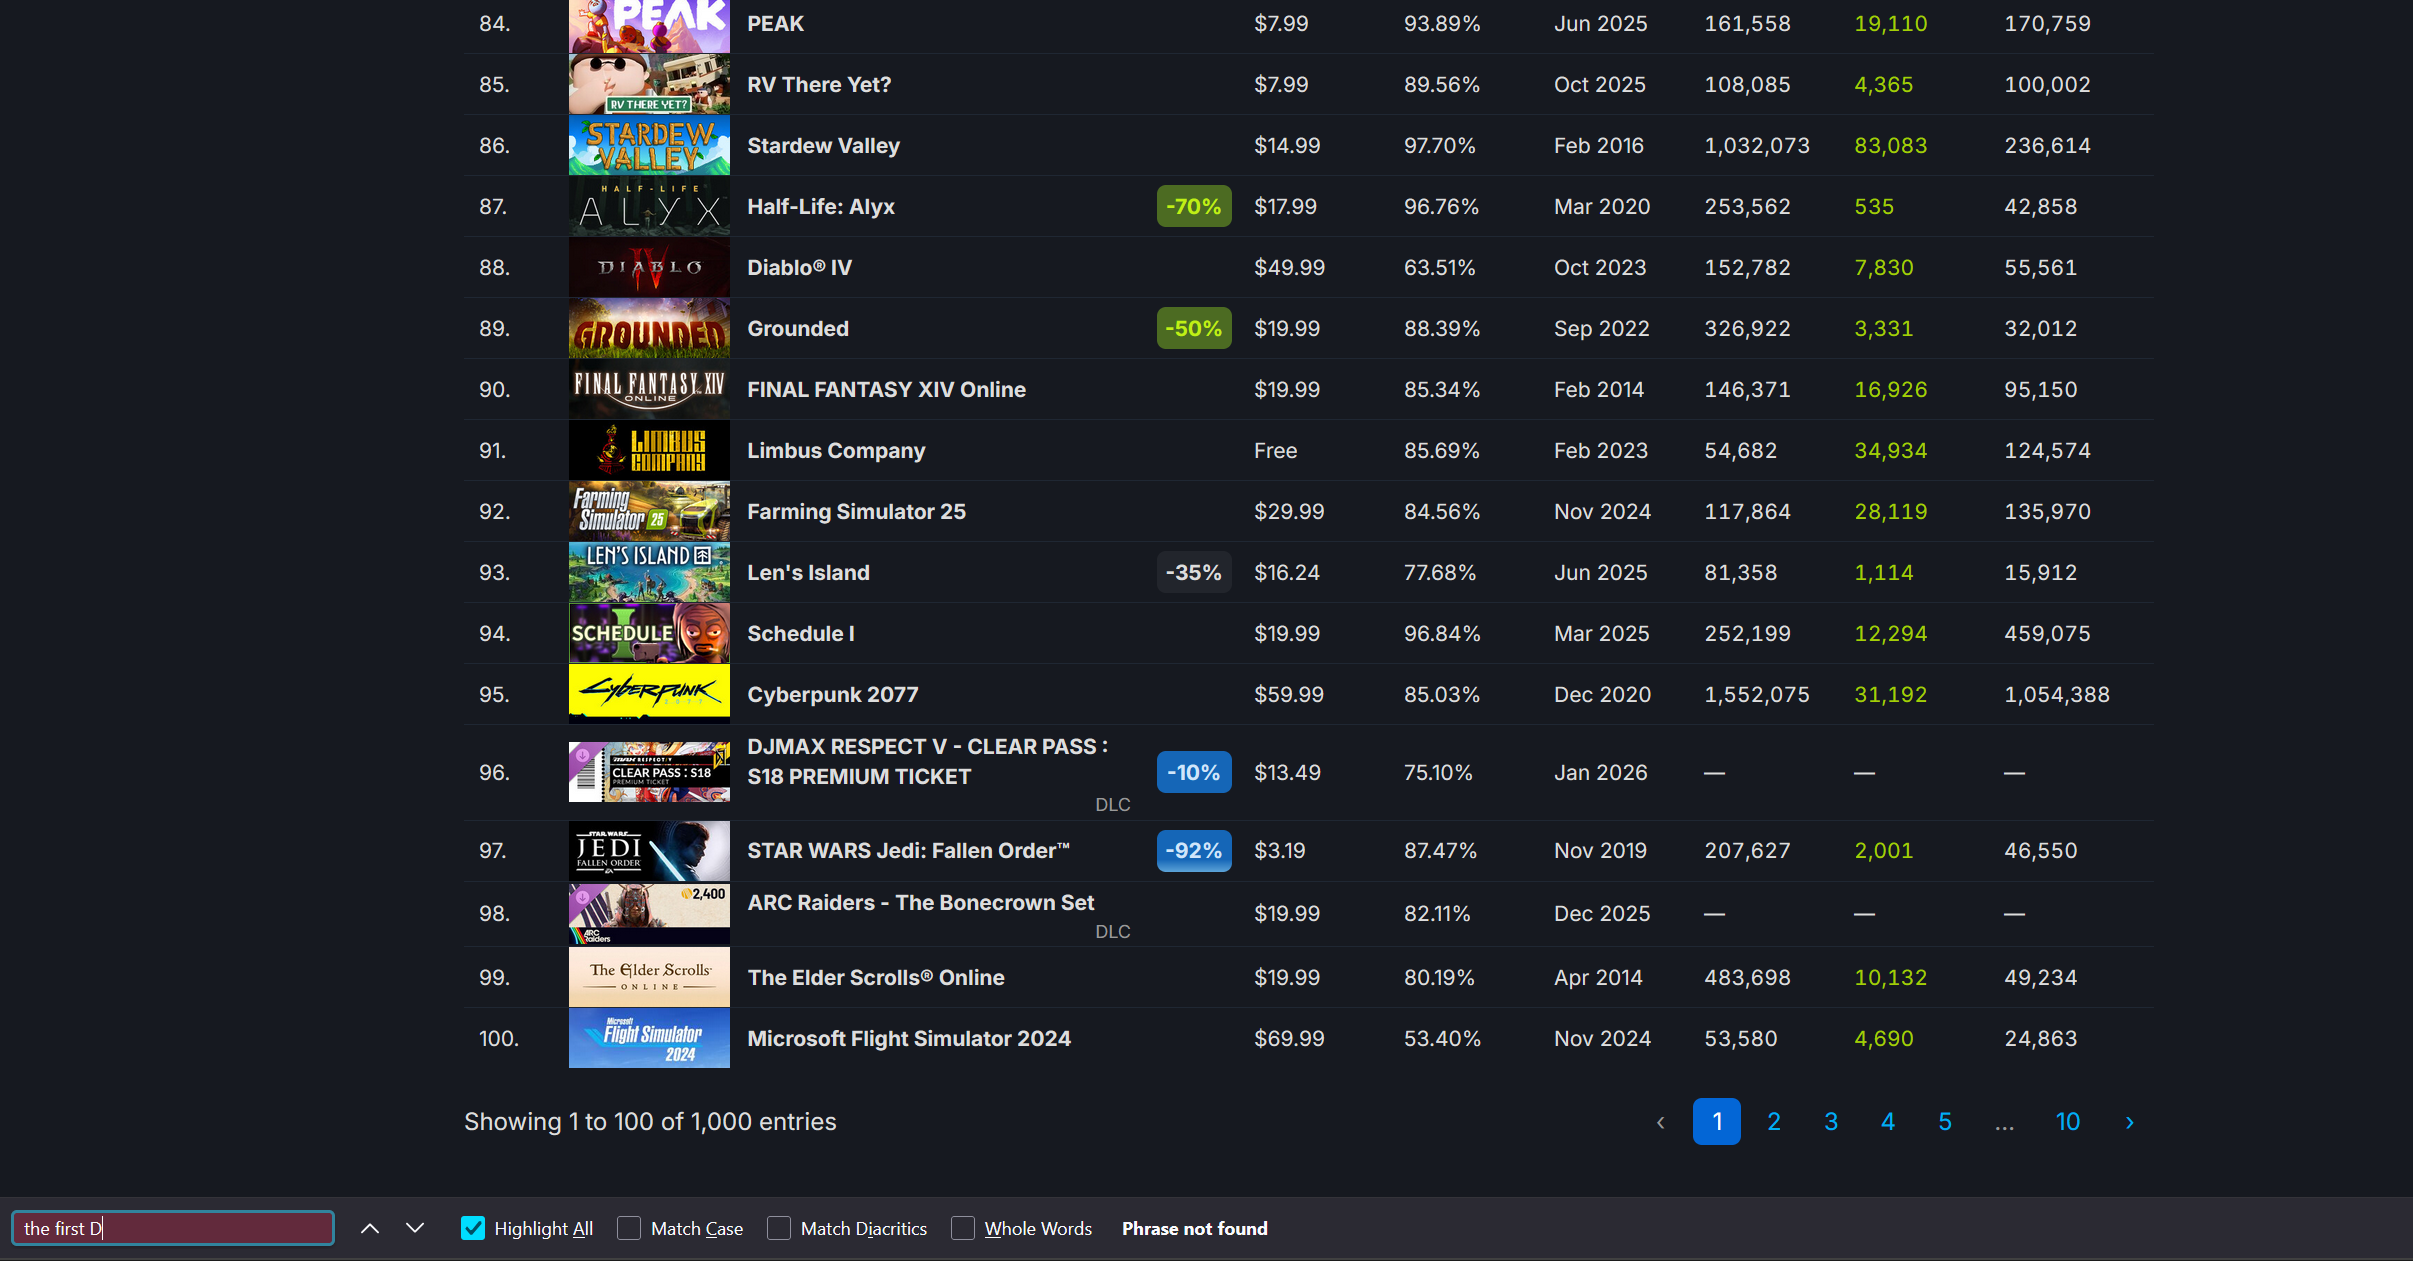2413x1261 pixels.
Task: Enable the Match Case checkbox
Action: pyautogui.click(x=629, y=1228)
